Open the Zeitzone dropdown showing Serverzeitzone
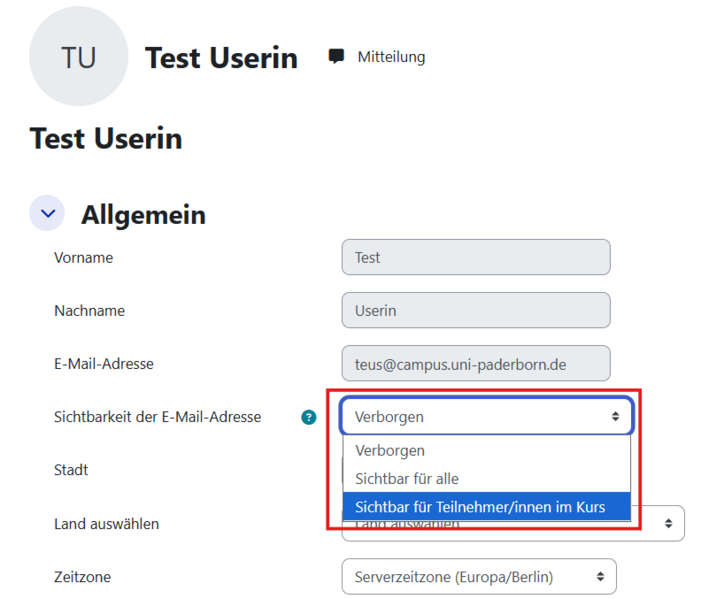The width and height of the screenshot is (701, 599). pos(478,576)
